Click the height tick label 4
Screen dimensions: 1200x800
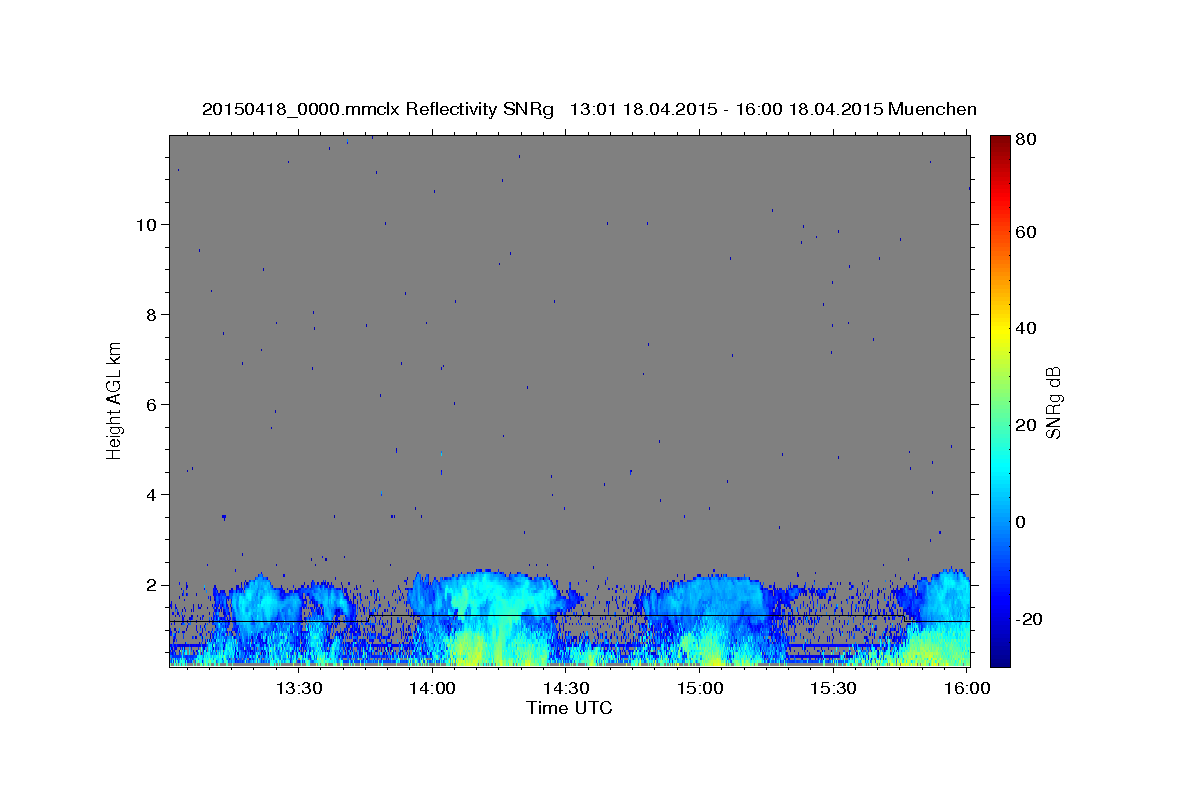pyautogui.click(x=151, y=494)
